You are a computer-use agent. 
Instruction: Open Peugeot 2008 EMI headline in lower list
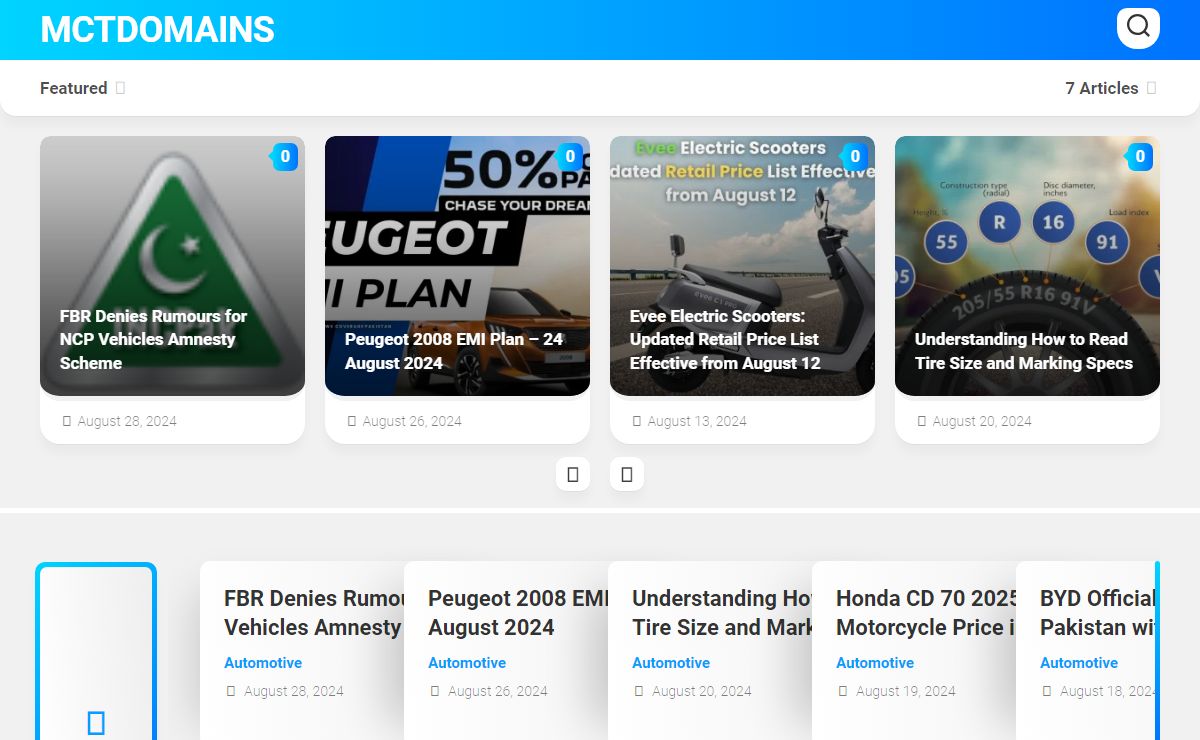(518, 613)
